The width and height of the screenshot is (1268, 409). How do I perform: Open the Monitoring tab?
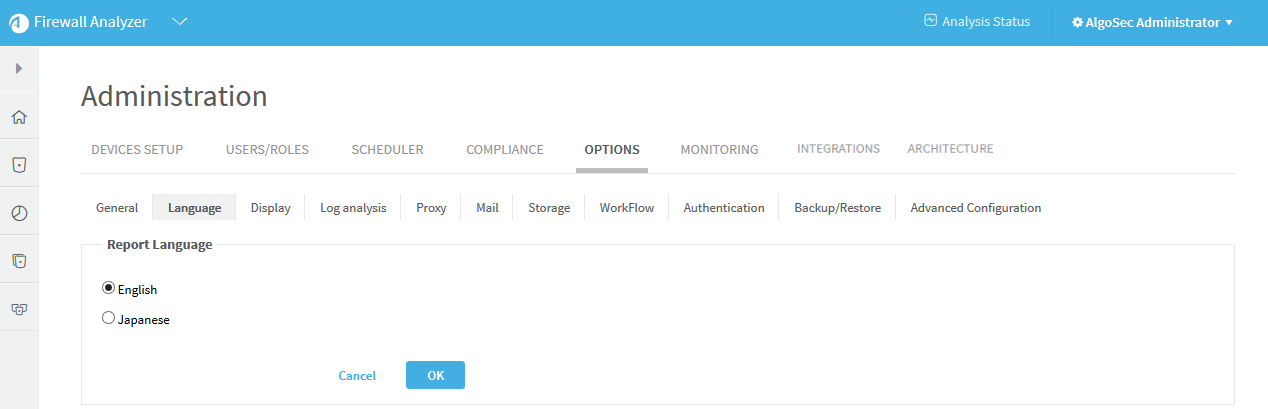[x=719, y=150]
